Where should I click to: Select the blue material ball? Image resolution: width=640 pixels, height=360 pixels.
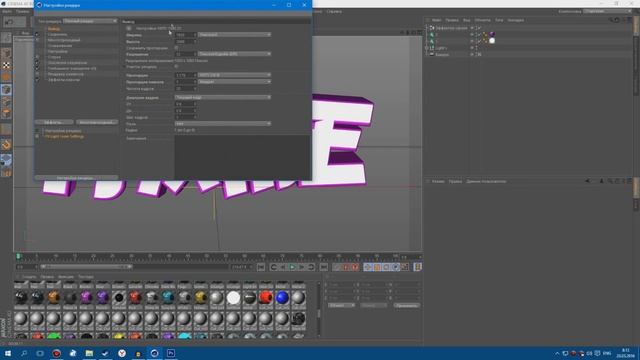(x=282, y=298)
